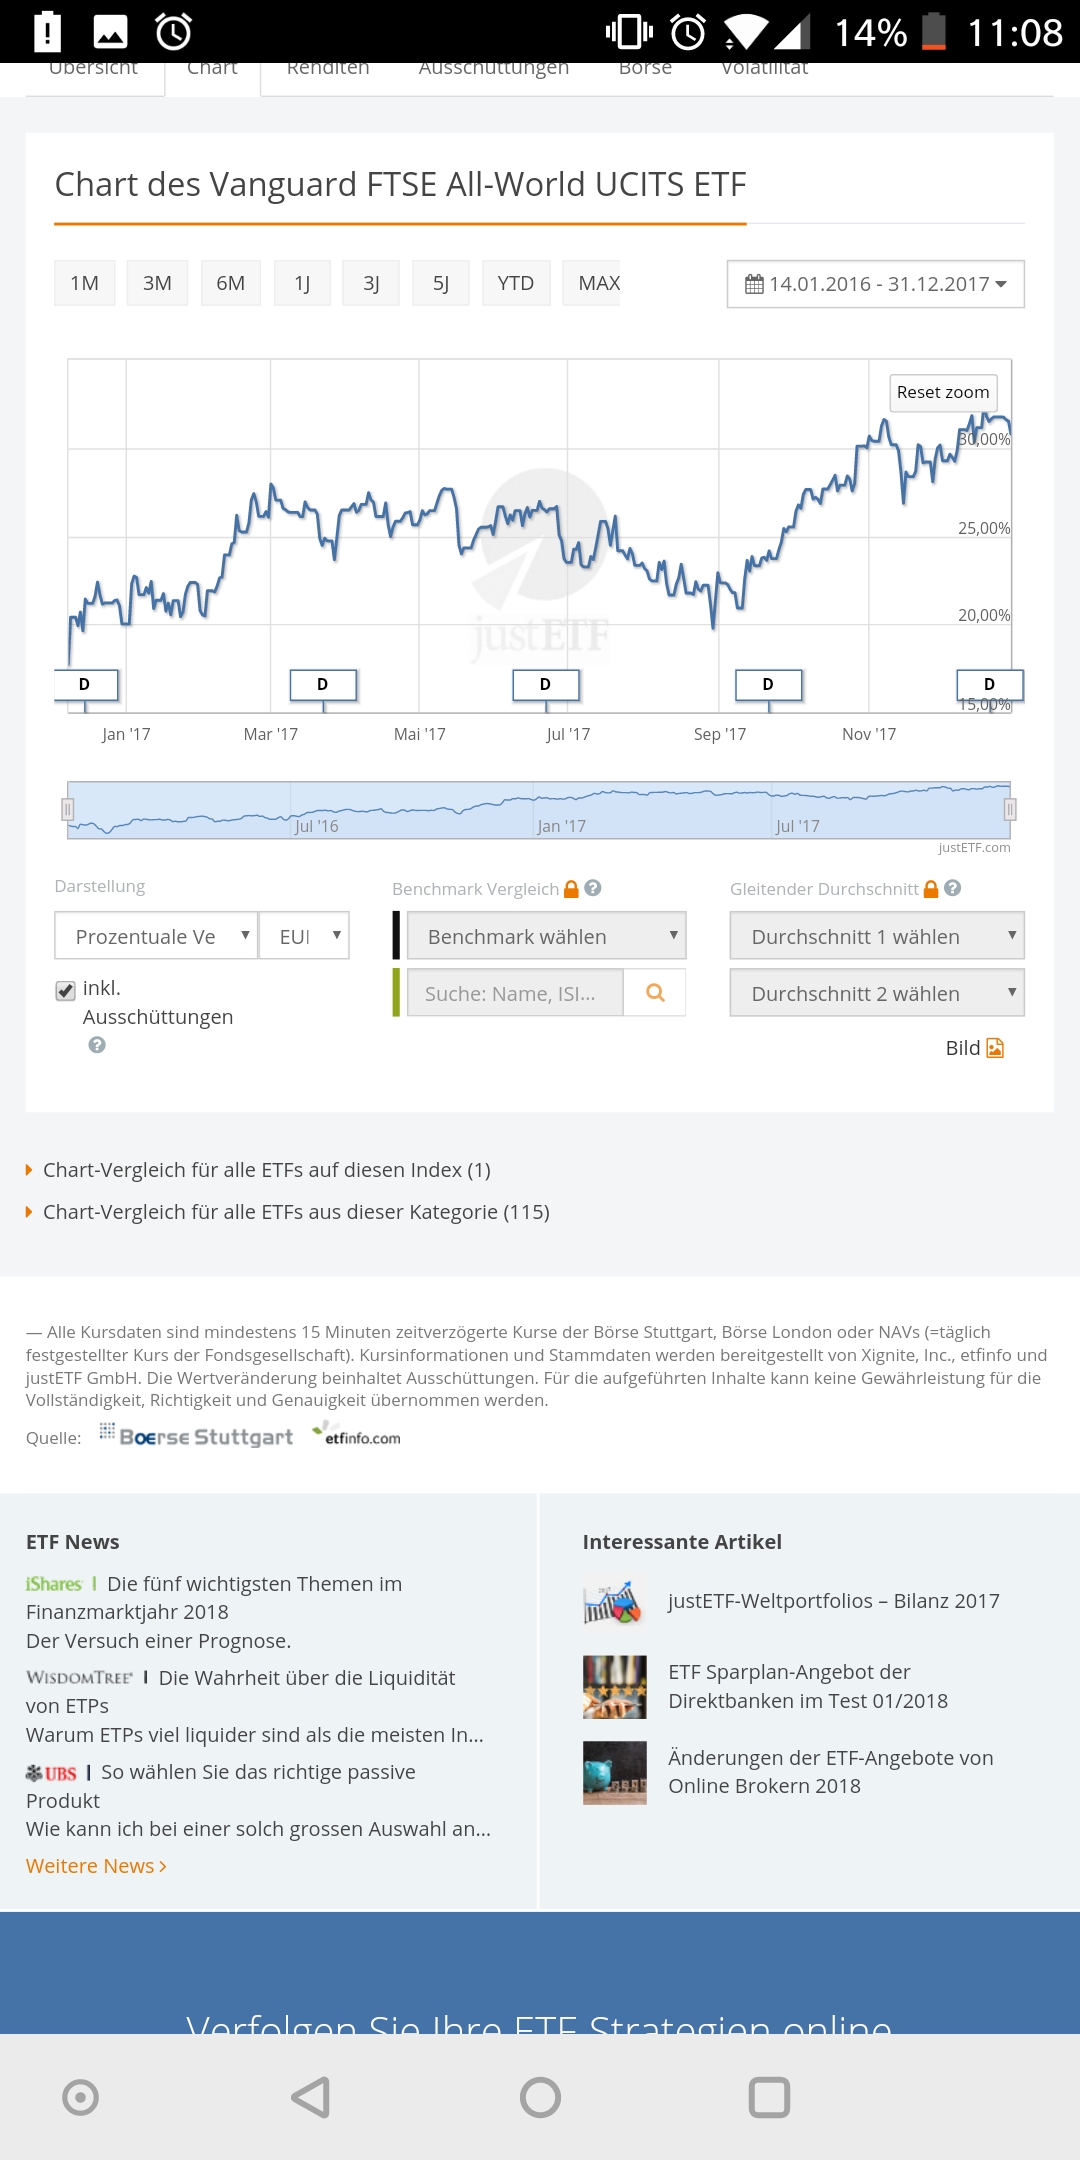
Task: Tap the Android home button
Action: 540,2097
